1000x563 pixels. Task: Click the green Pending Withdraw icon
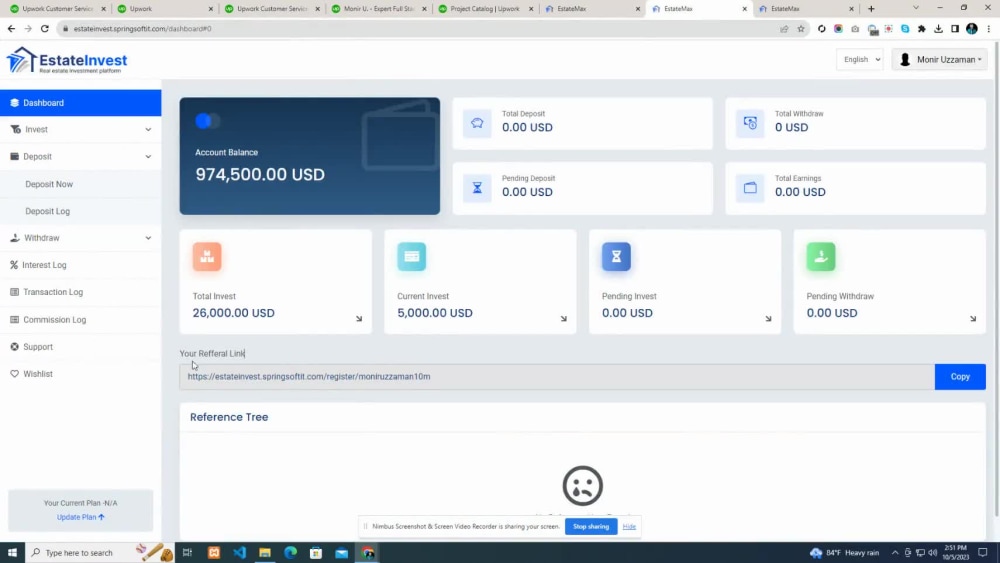click(x=821, y=256)
